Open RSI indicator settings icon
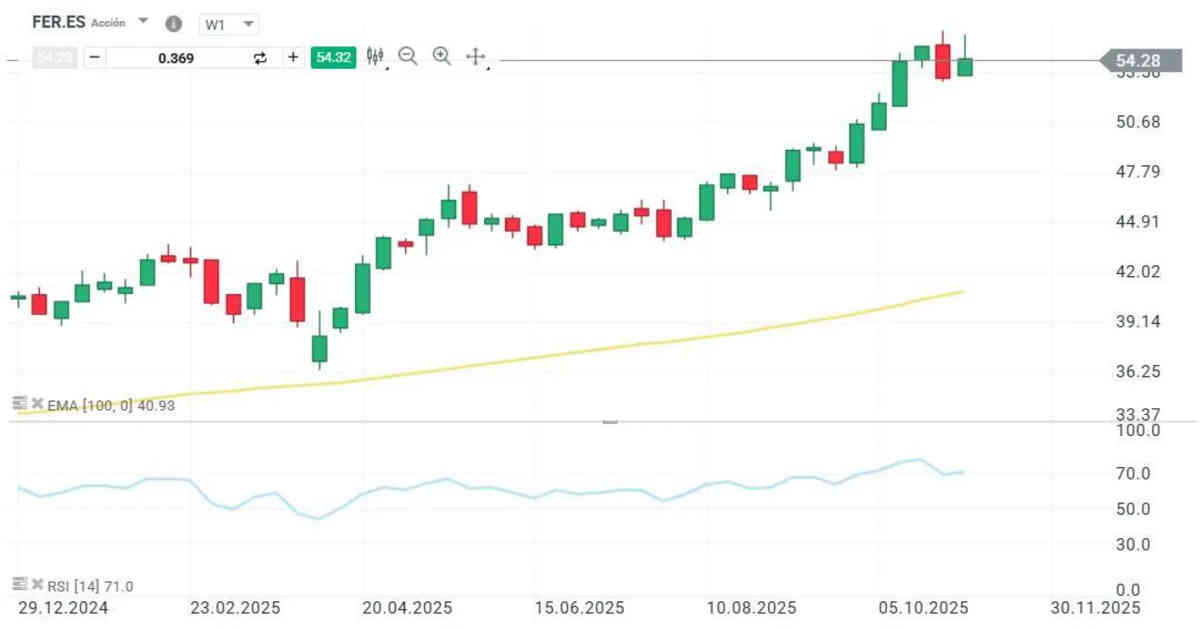 click(19, 584)
